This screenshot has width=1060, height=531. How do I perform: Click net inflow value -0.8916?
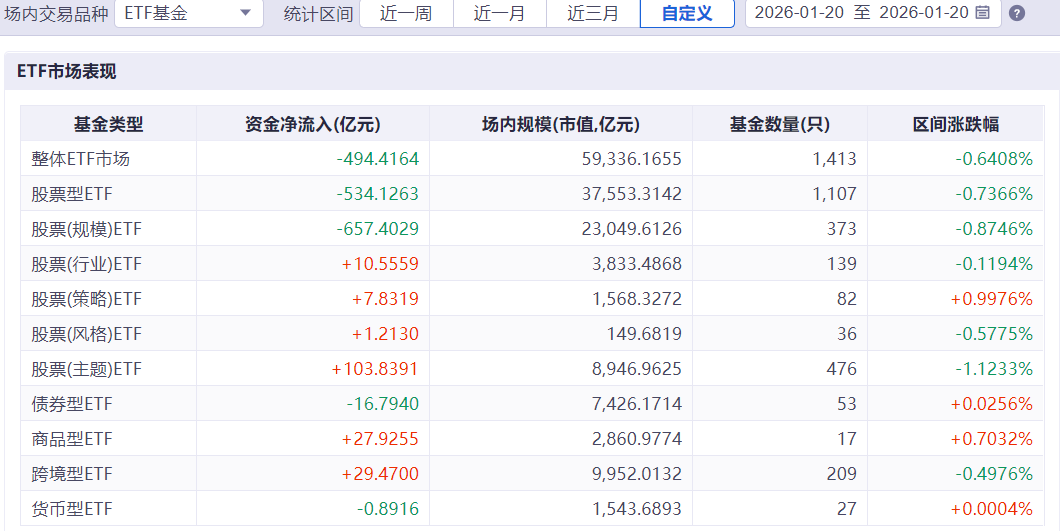[388, 509]
